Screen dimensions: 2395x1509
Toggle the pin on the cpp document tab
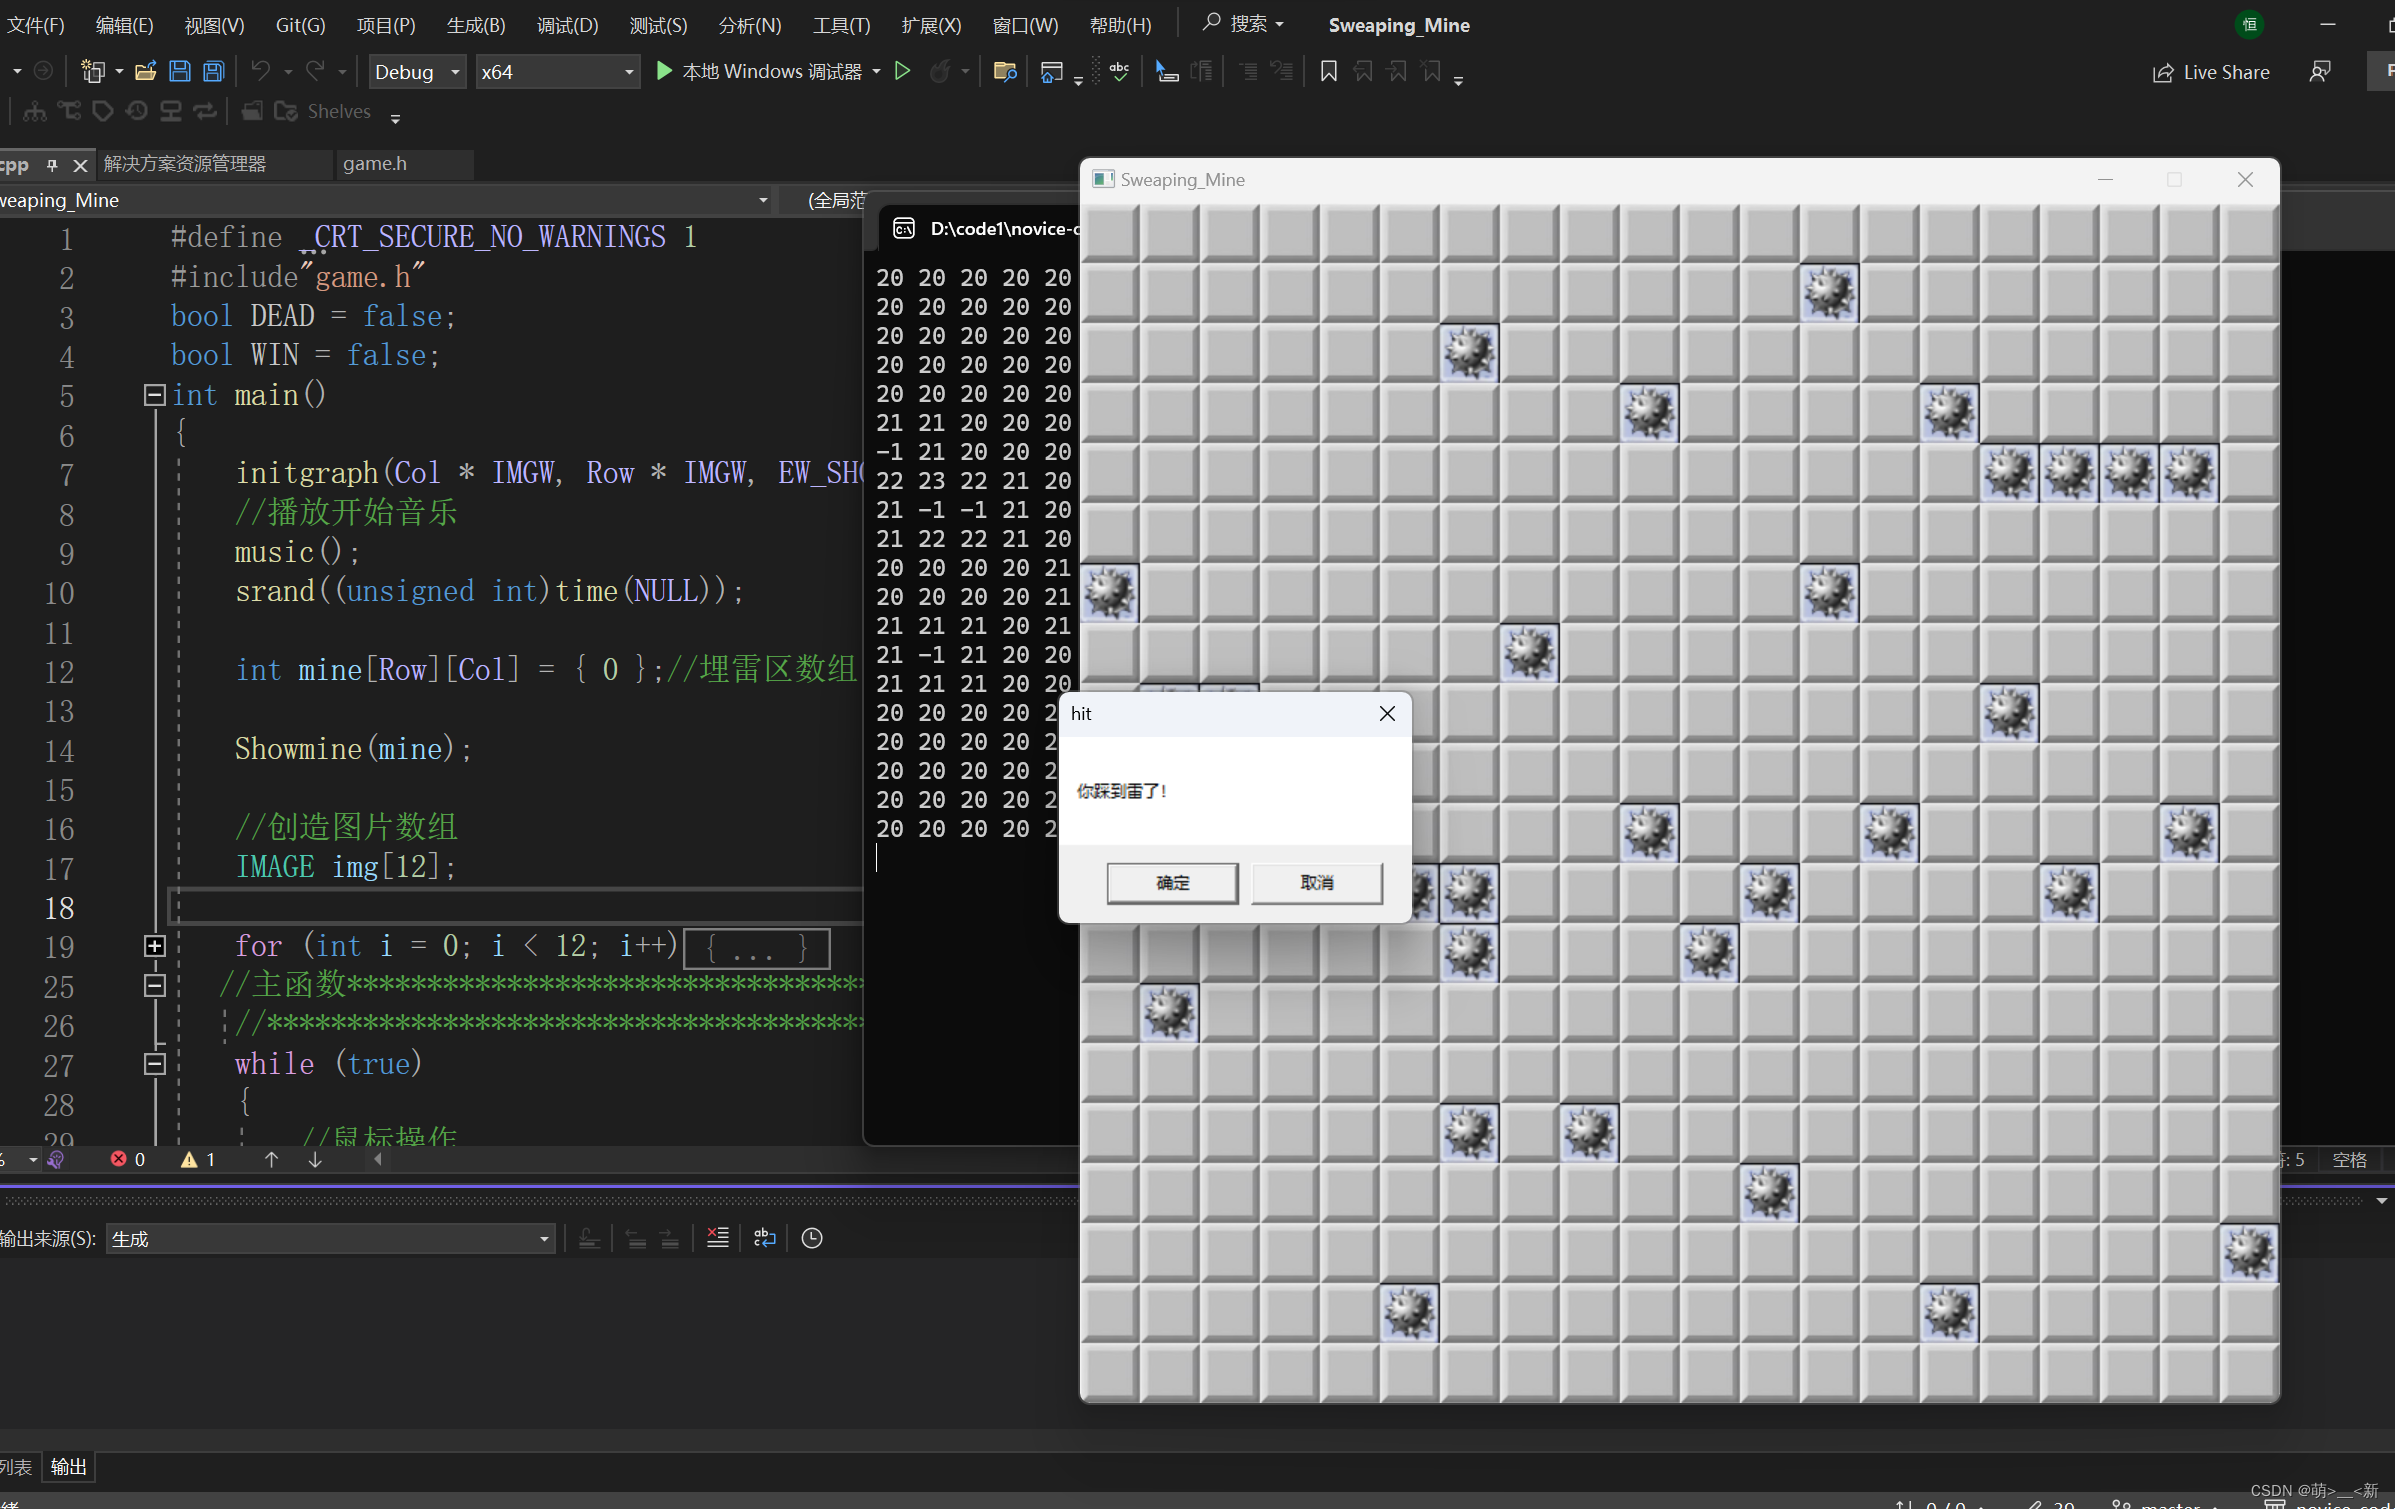52,165
